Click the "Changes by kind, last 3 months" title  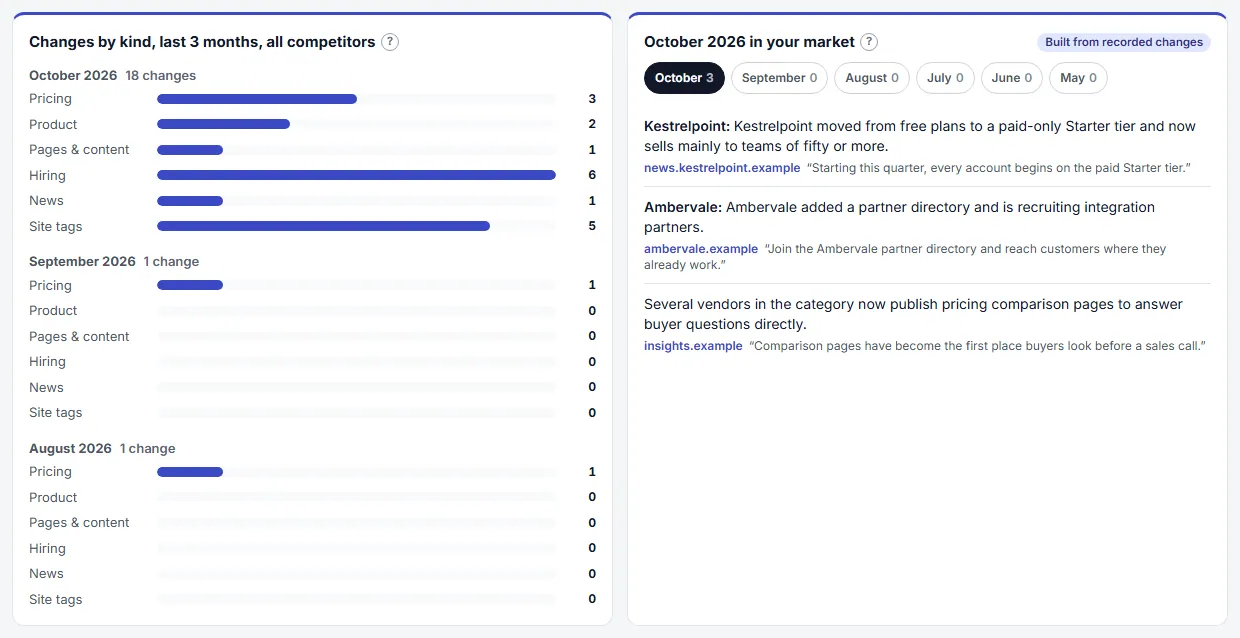tap(202, 42)
